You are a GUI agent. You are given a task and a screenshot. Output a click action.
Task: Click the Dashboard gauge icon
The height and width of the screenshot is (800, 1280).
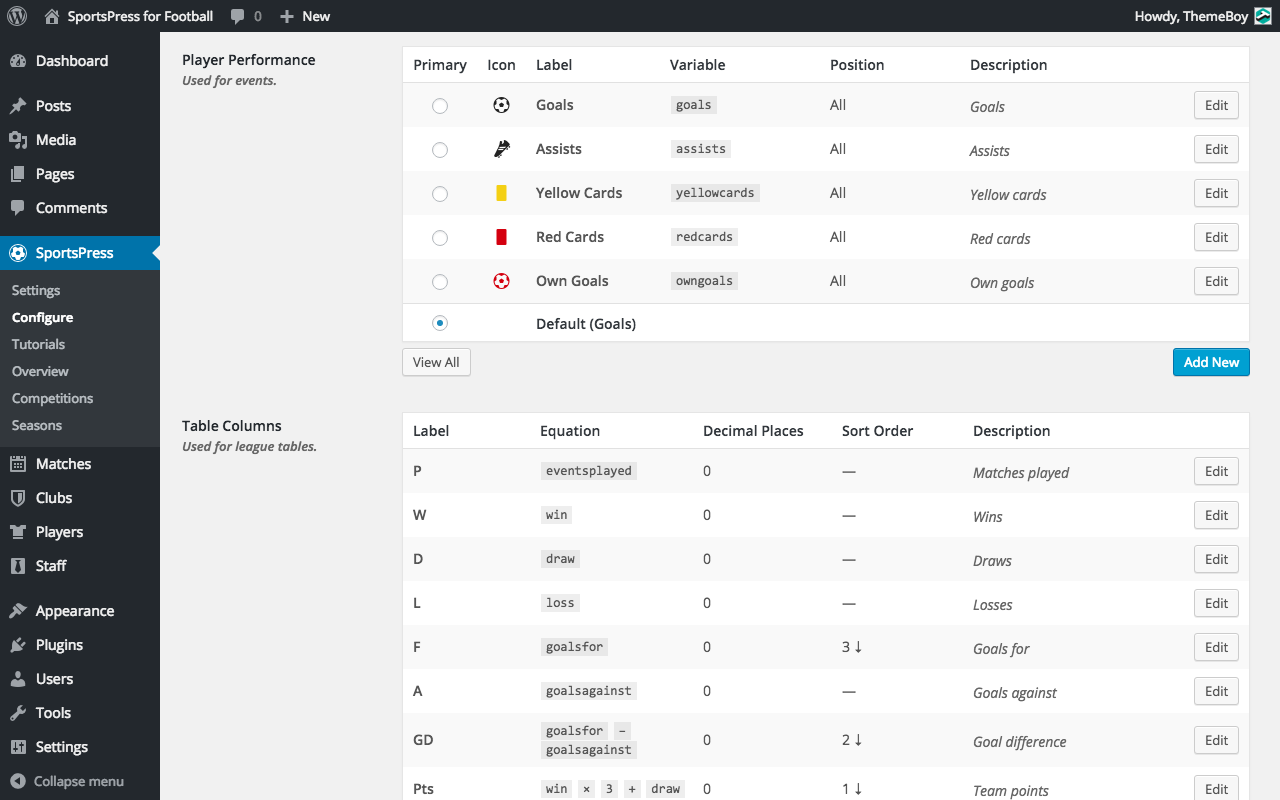click(18, 61)
